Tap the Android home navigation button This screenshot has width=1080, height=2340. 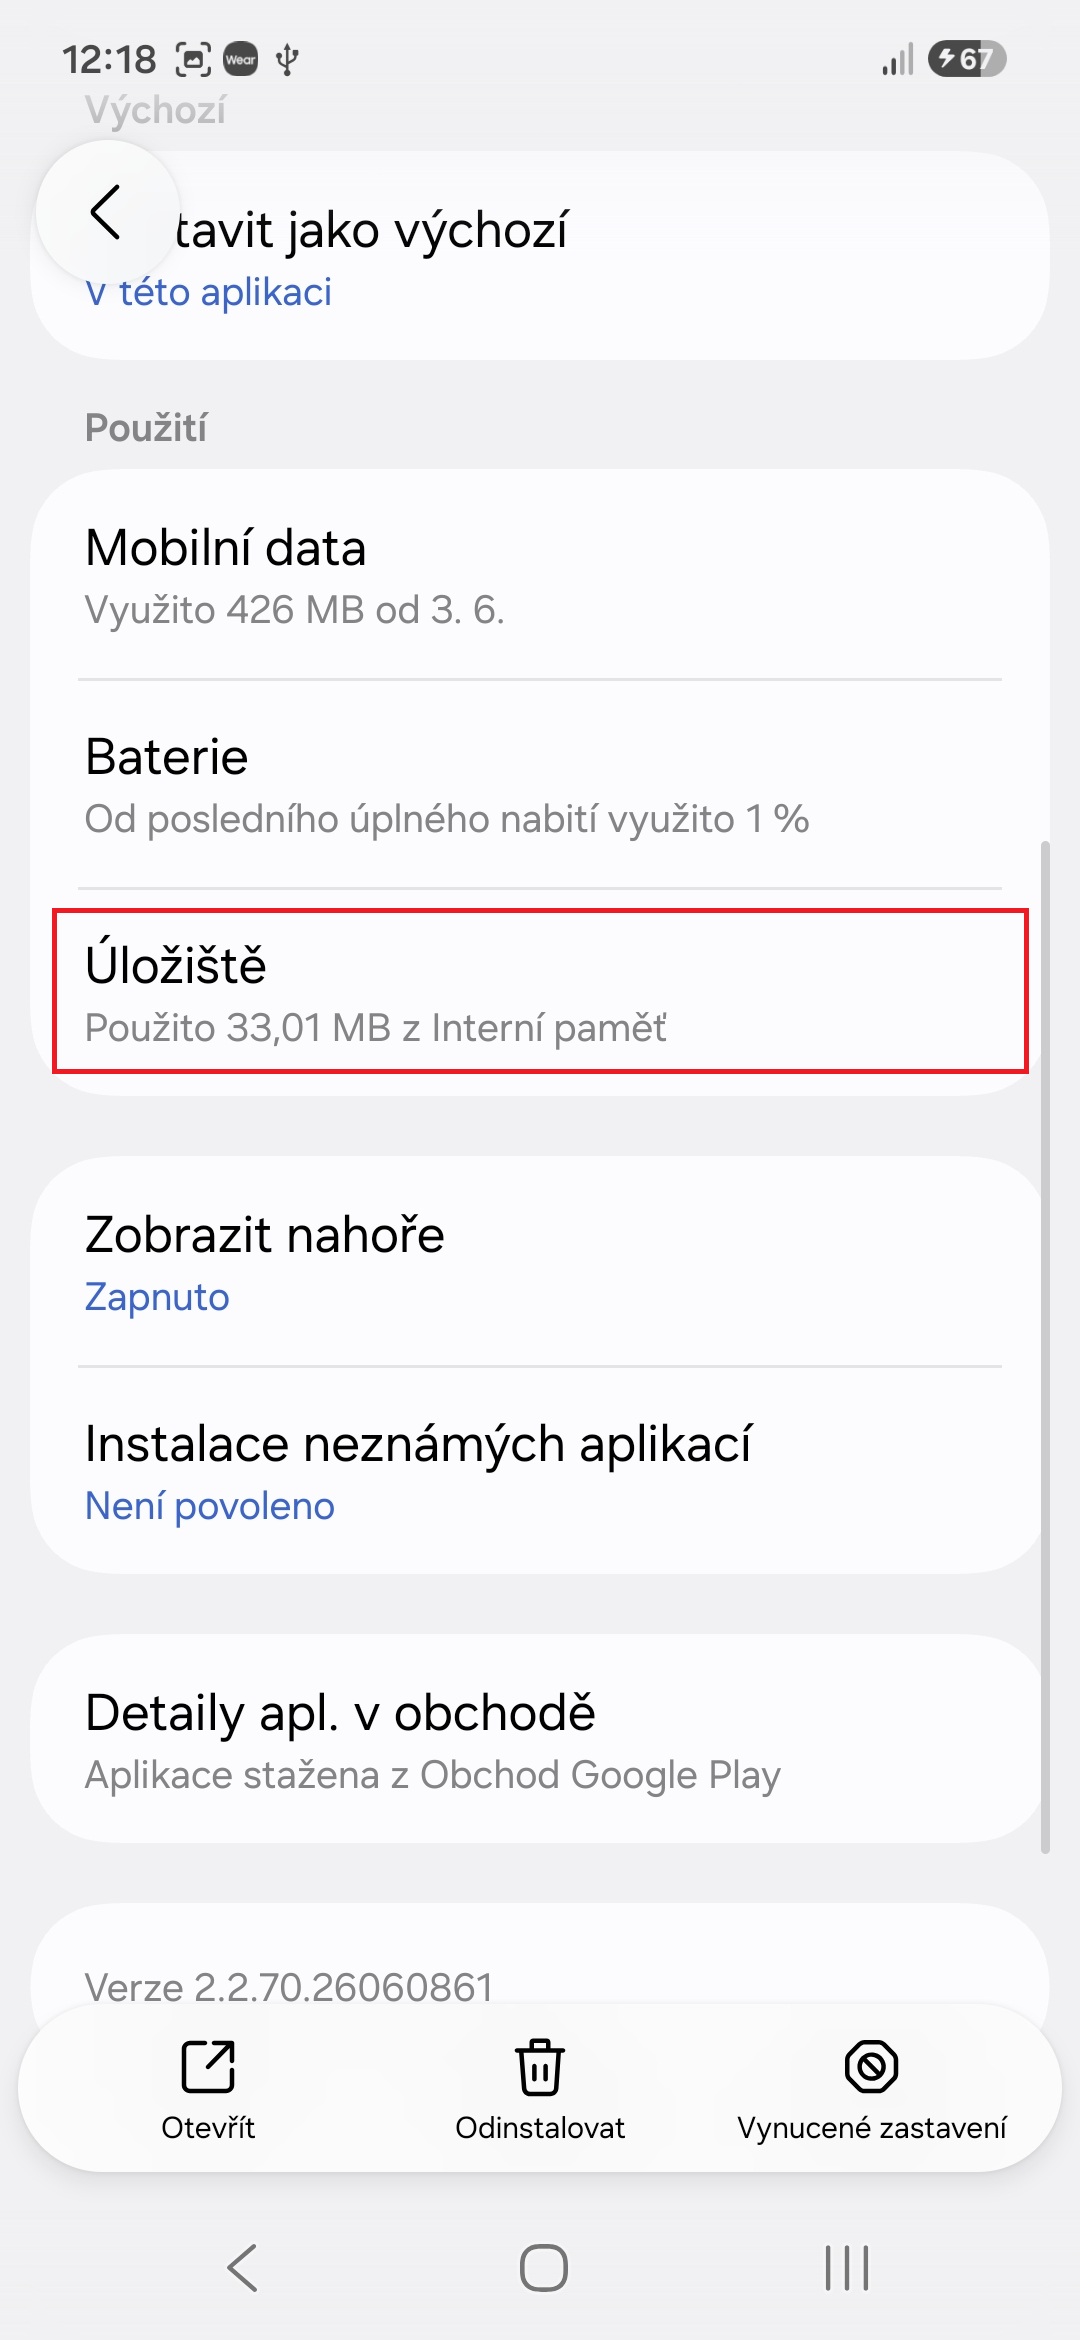pos(543,2267)
